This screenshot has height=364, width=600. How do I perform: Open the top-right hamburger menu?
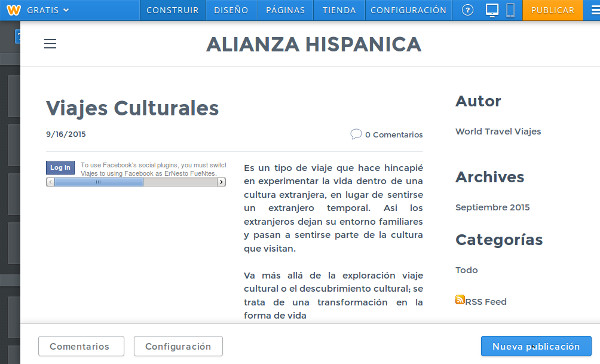(595, 10)
